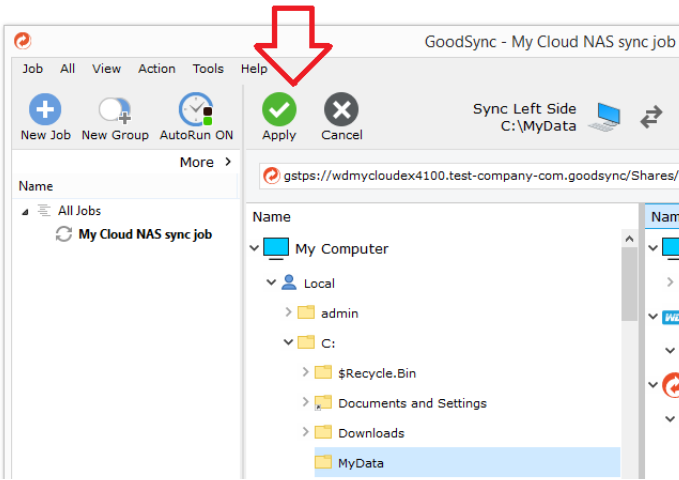Click the More button in jobs panel
The image size is (679, 480).
click(205, 162)
